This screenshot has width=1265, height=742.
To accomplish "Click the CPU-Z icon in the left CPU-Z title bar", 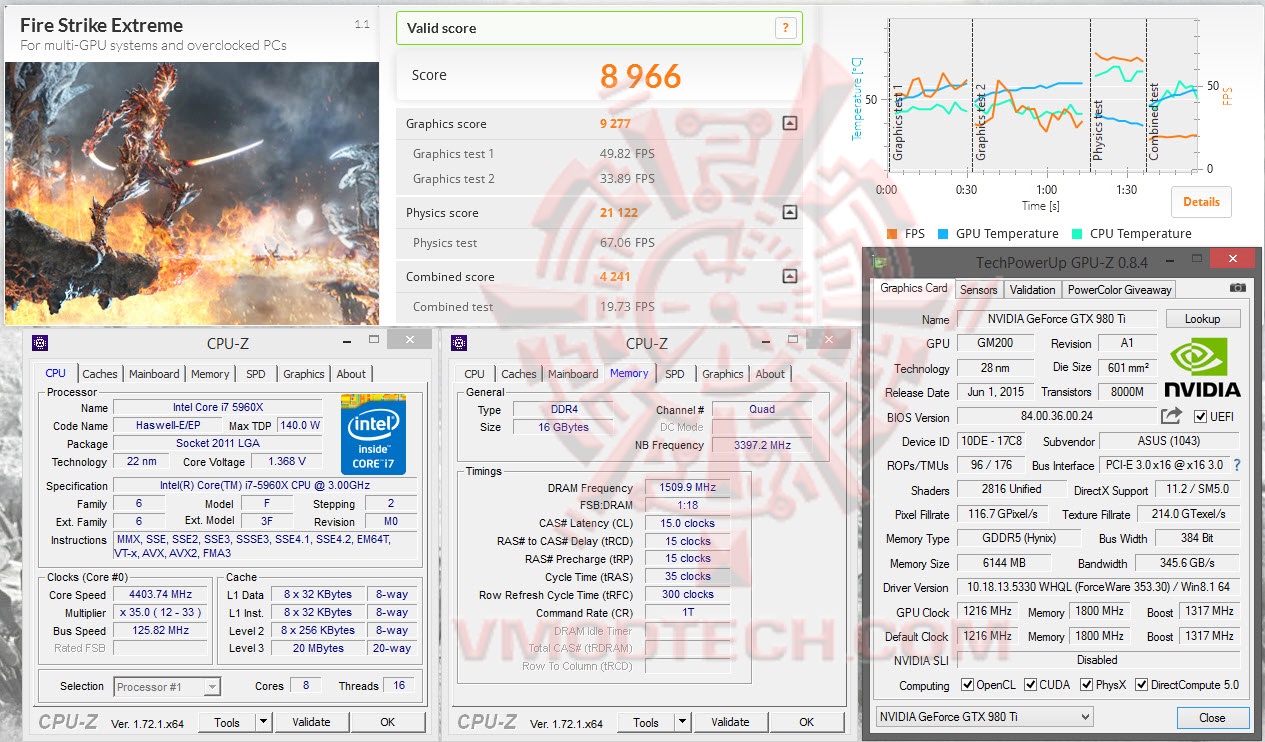I will pyautogui.click(x=40, y=343).
